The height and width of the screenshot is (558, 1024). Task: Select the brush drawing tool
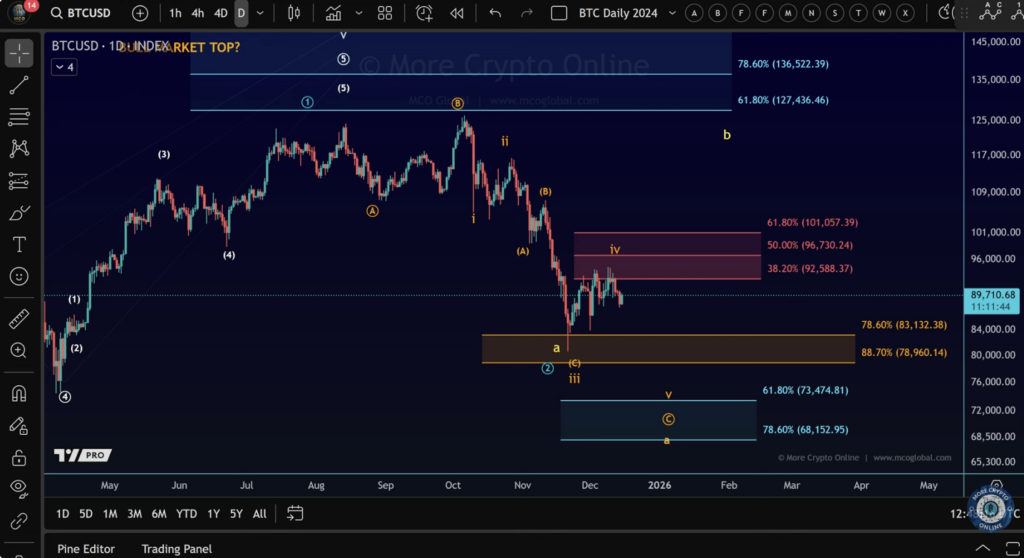coord(19,213)
